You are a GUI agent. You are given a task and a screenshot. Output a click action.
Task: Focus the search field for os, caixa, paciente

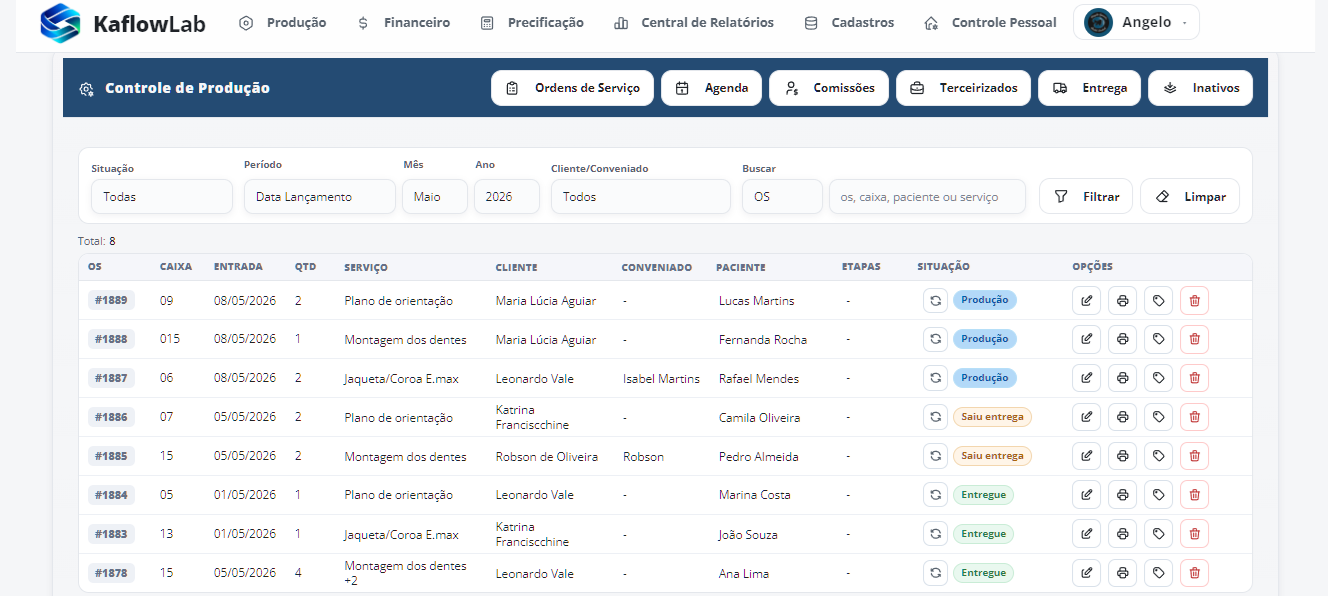pyautogui.click(x=927, y=197)
